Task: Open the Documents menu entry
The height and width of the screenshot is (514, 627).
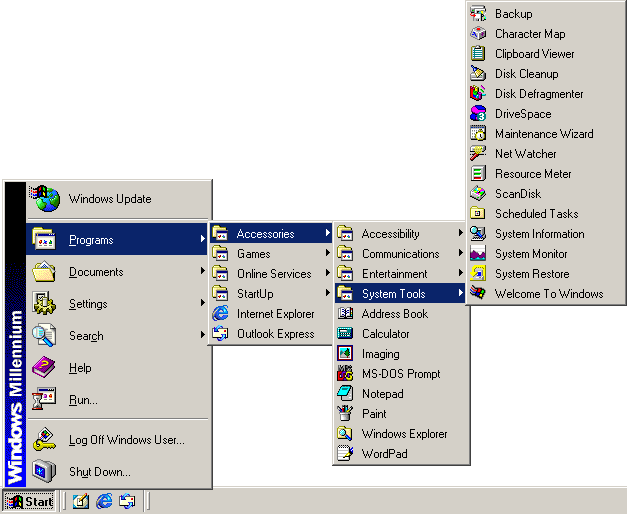Action: (x=117, y=271)
